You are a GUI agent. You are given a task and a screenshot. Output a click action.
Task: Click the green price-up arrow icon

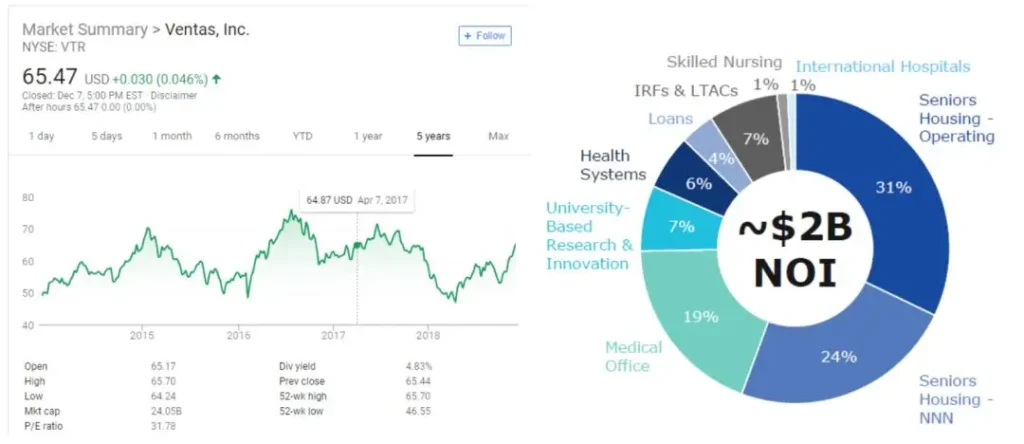[217, 78]
